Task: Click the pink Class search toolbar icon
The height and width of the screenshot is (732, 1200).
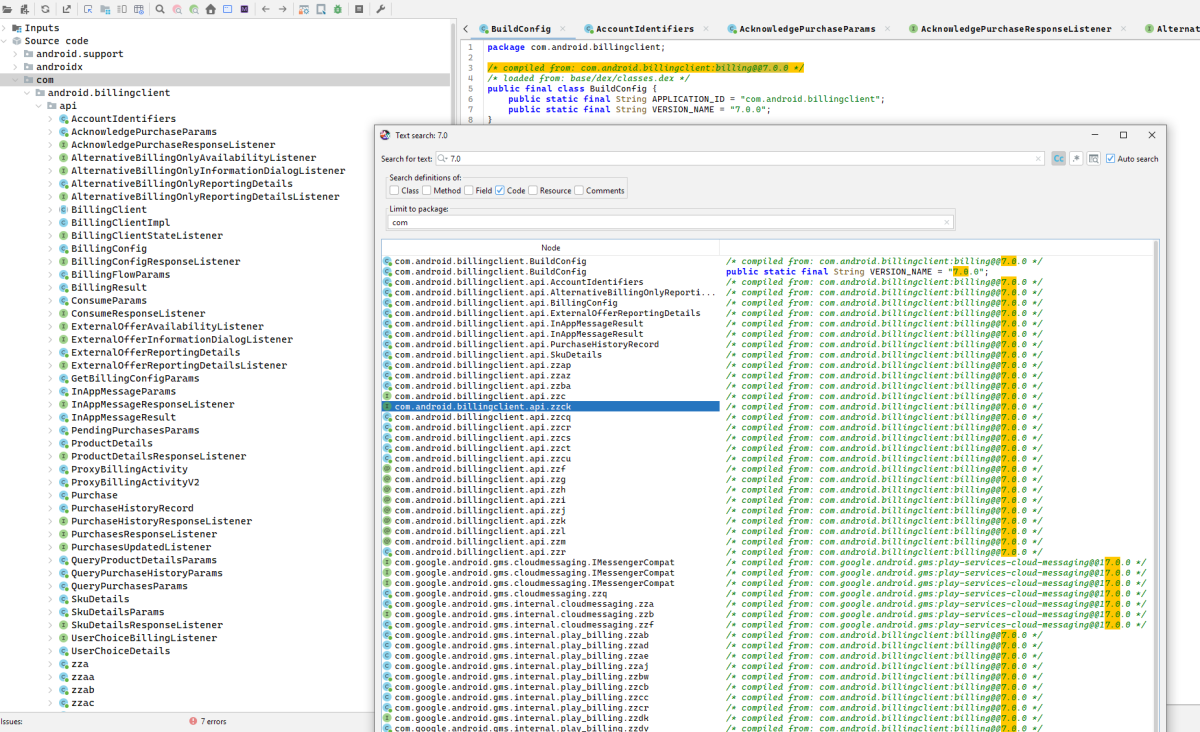Action: pos(177,9)
